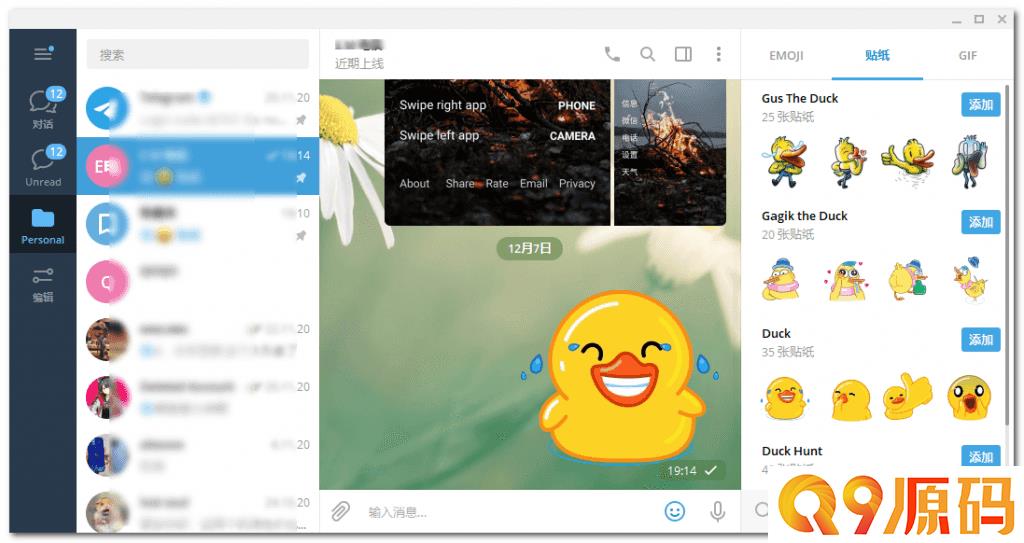Switch to the GIF tab
The height and width of the screenshot is (543, 1024).
967,56
